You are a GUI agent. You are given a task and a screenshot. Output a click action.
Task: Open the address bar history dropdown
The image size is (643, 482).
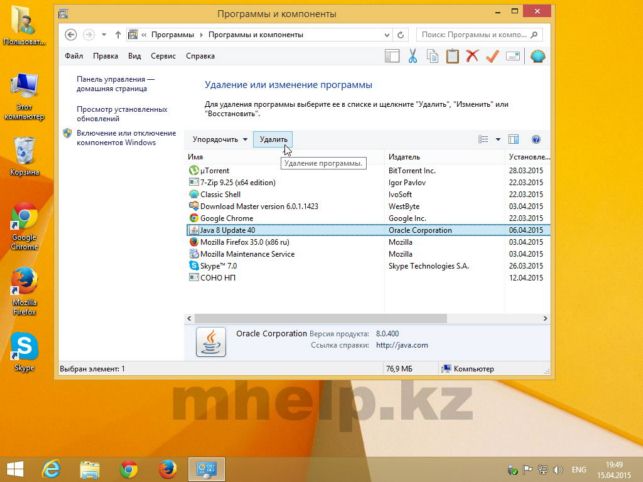coord(387,35)
